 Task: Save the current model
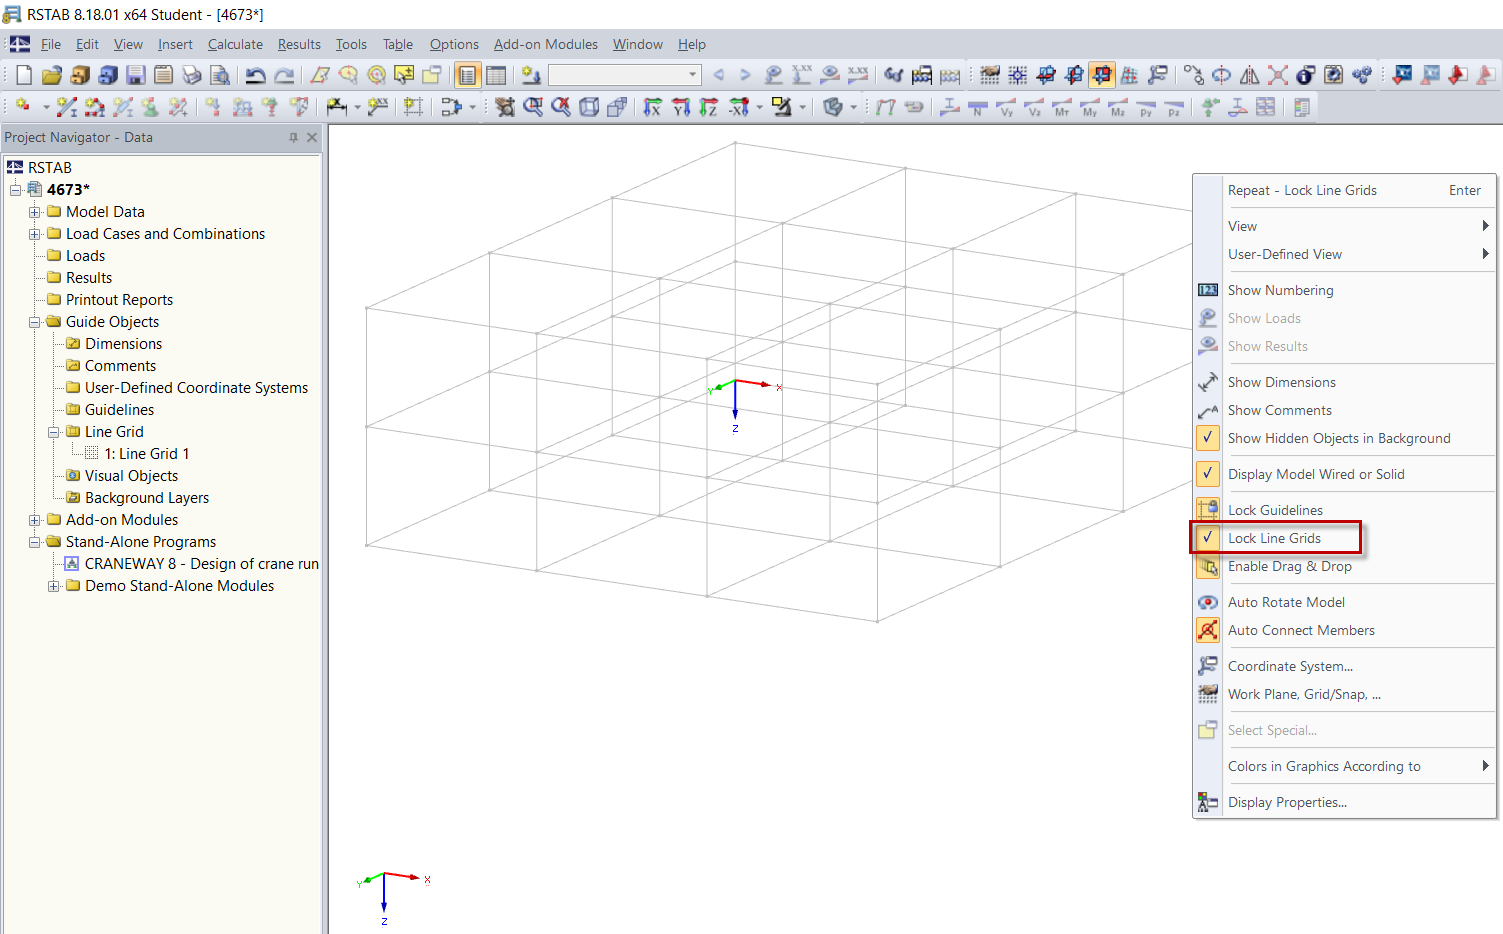point(135,74)
